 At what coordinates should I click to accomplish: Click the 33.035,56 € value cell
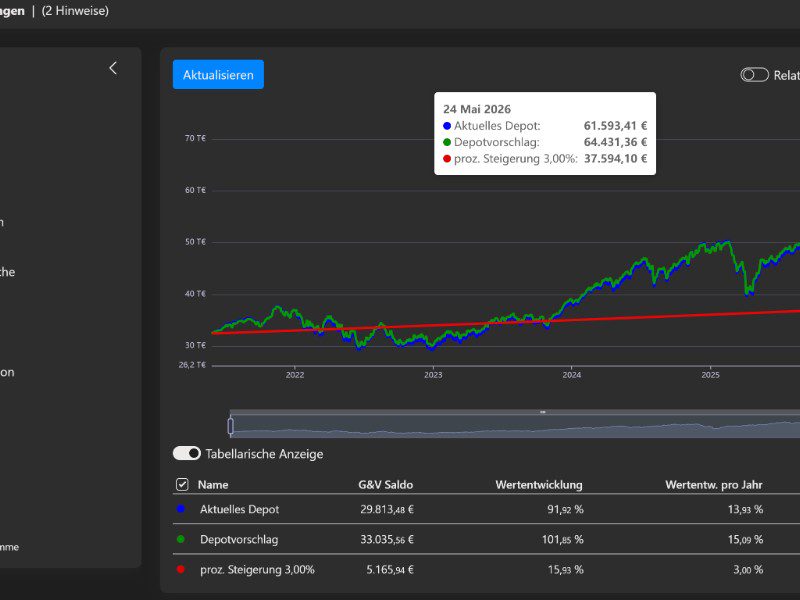coord(387,539)
